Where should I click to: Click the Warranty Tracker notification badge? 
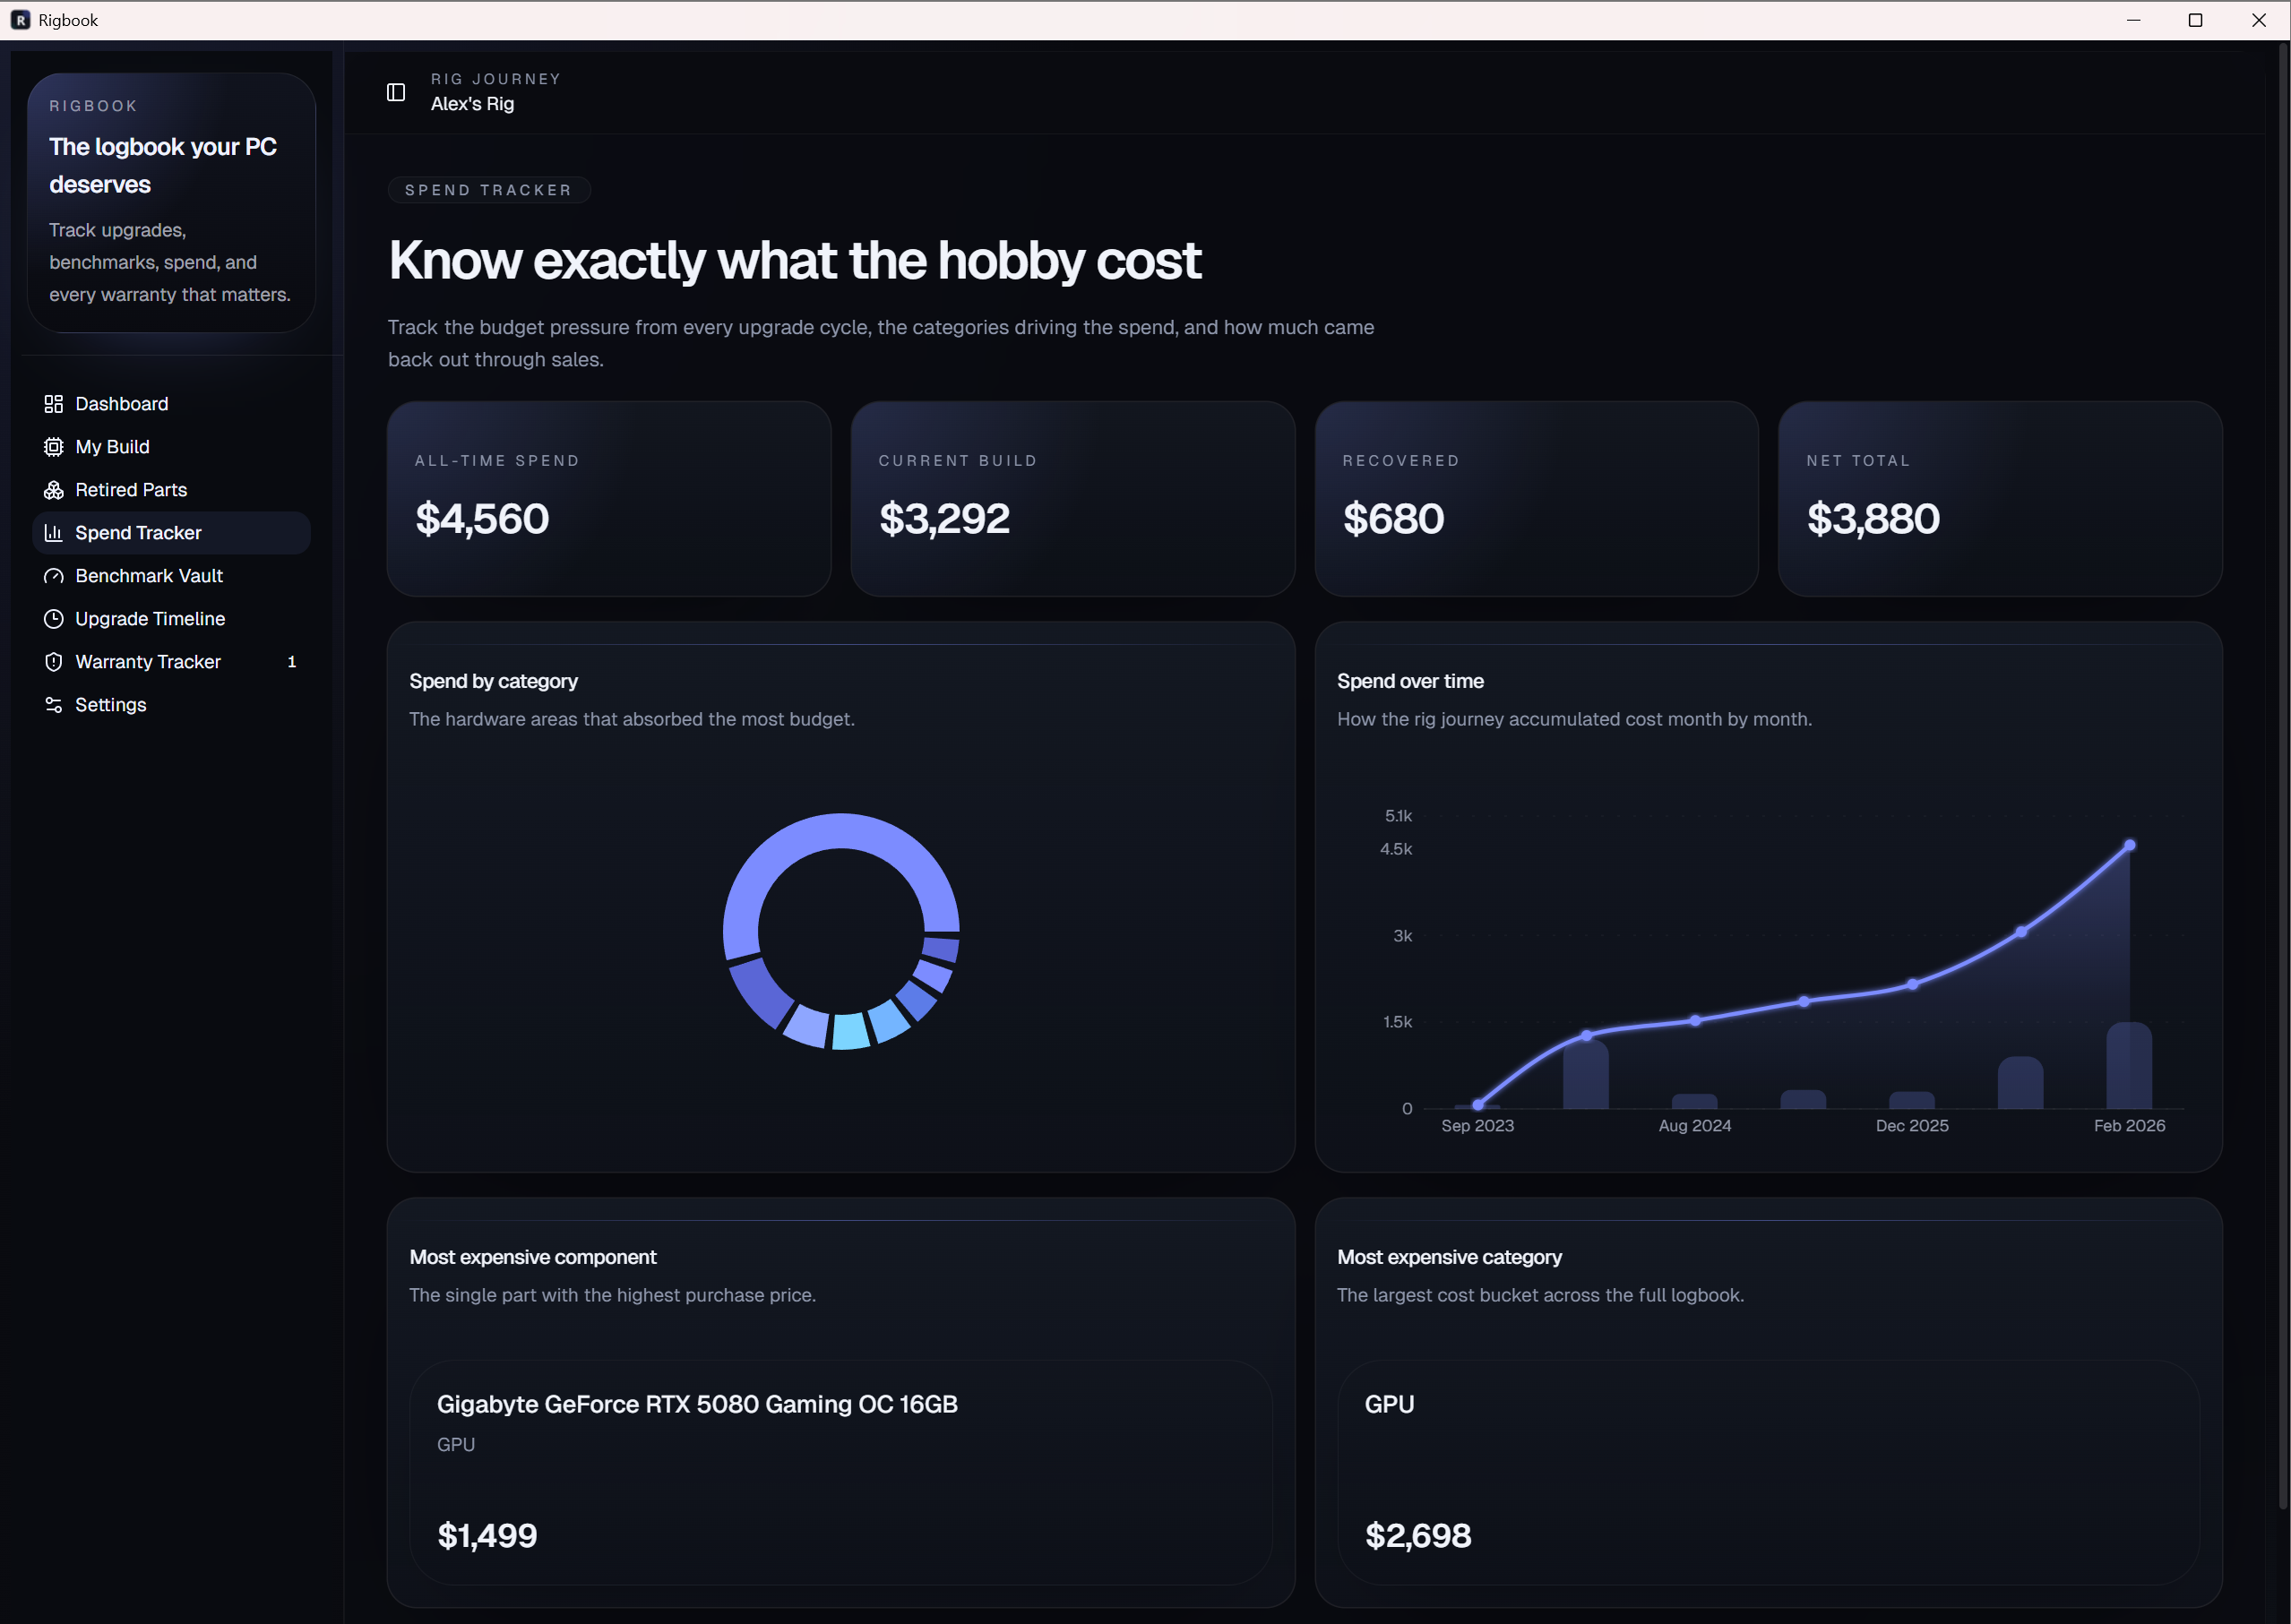[x=292, y=662]
